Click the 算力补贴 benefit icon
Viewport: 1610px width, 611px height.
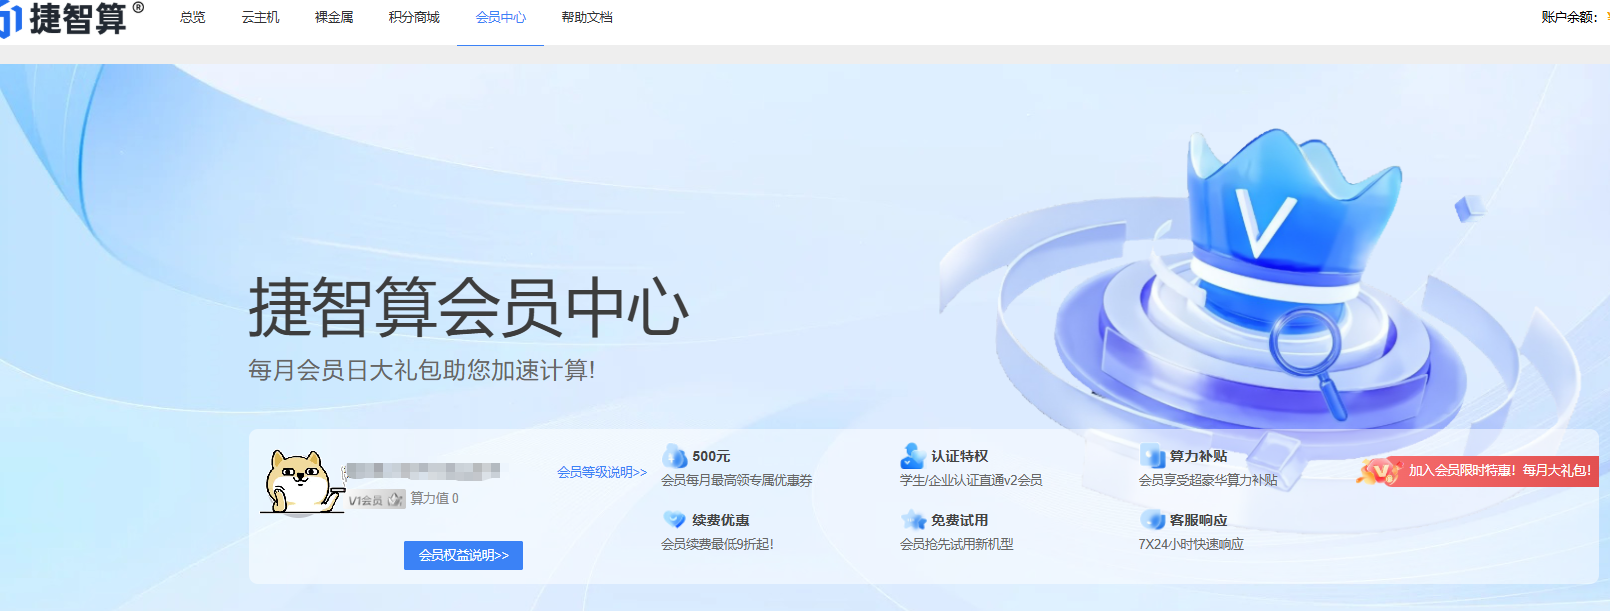pos(1152,456)
